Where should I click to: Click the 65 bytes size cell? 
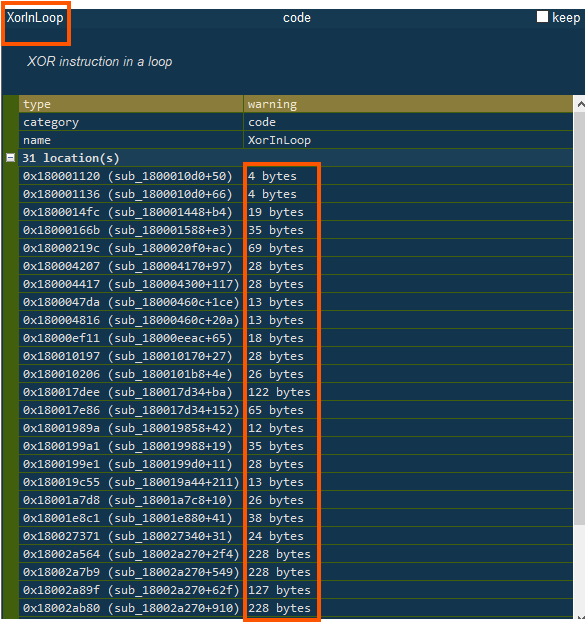408,410
